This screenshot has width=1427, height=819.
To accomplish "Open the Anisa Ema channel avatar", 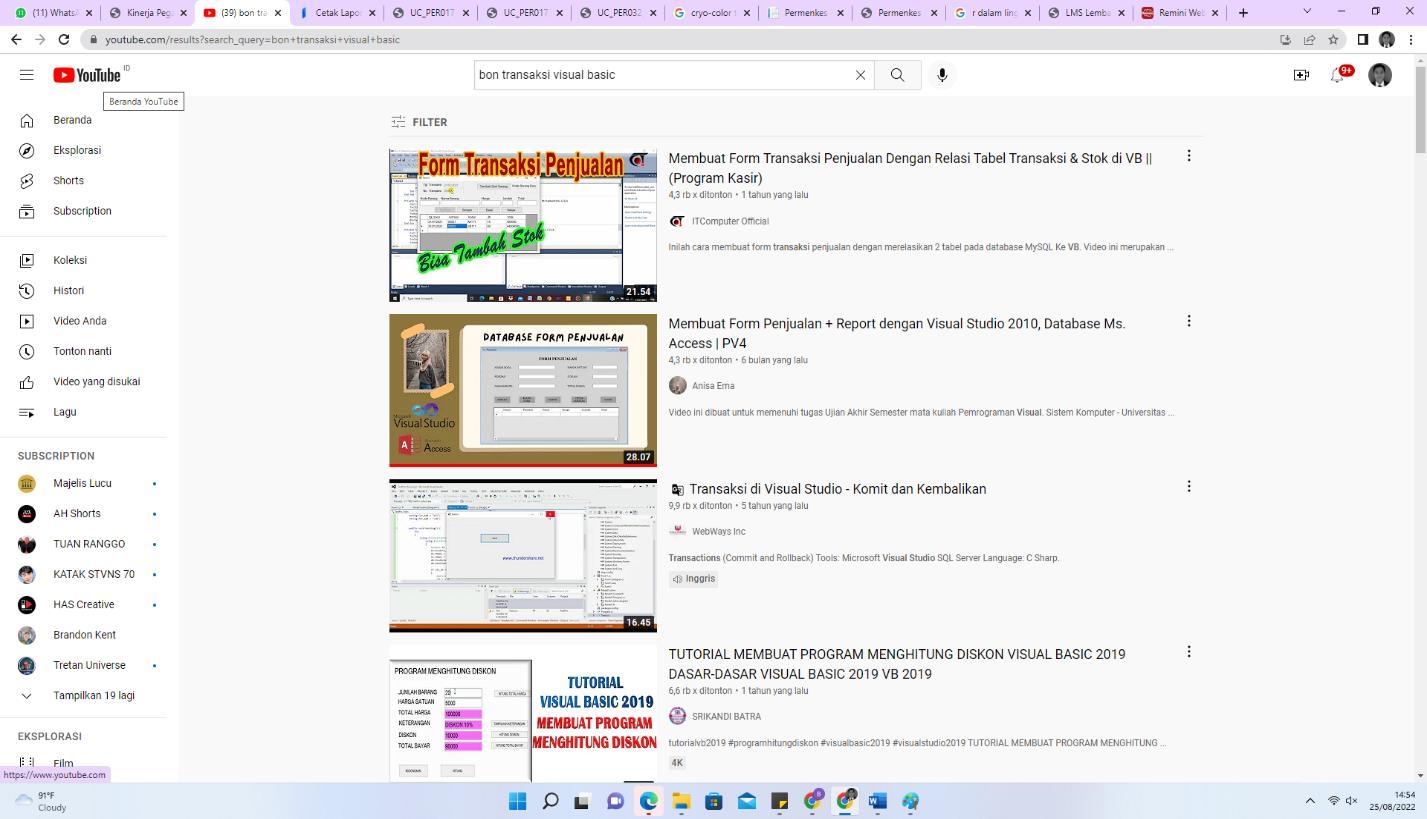I will tap(677, 386).
